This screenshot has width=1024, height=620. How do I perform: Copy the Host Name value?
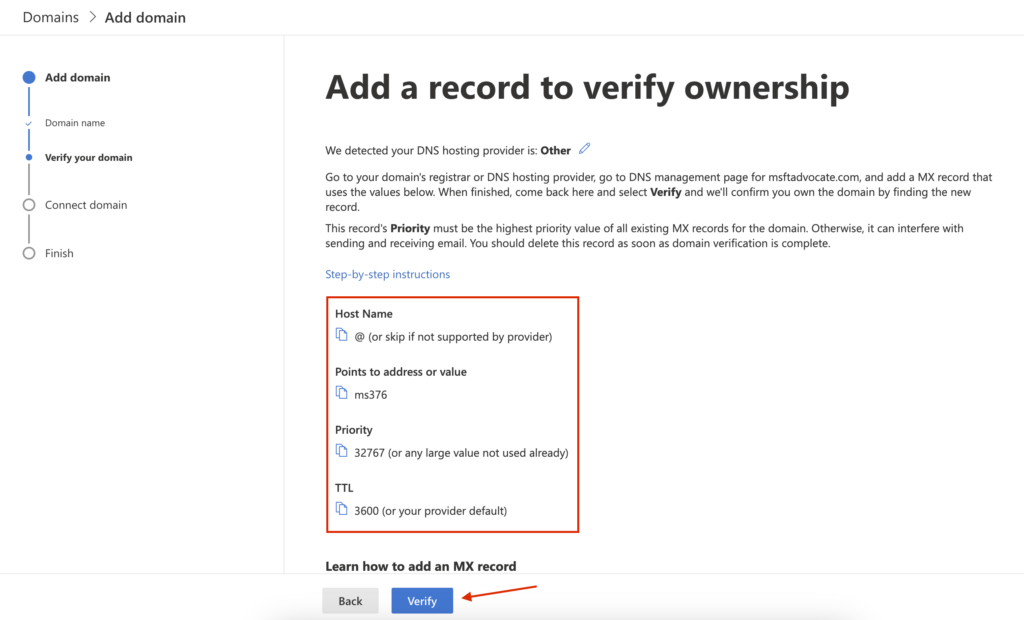point(341,335)
